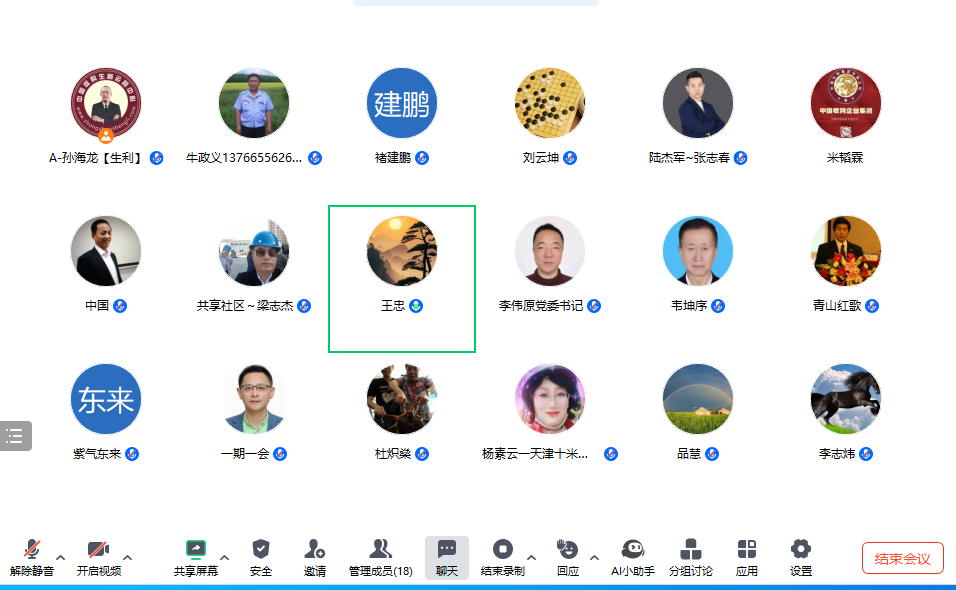Toggle 解除静音 microphone button
Image resolution: width=956 pixels, height=590 pixels.
coord(32,558)
